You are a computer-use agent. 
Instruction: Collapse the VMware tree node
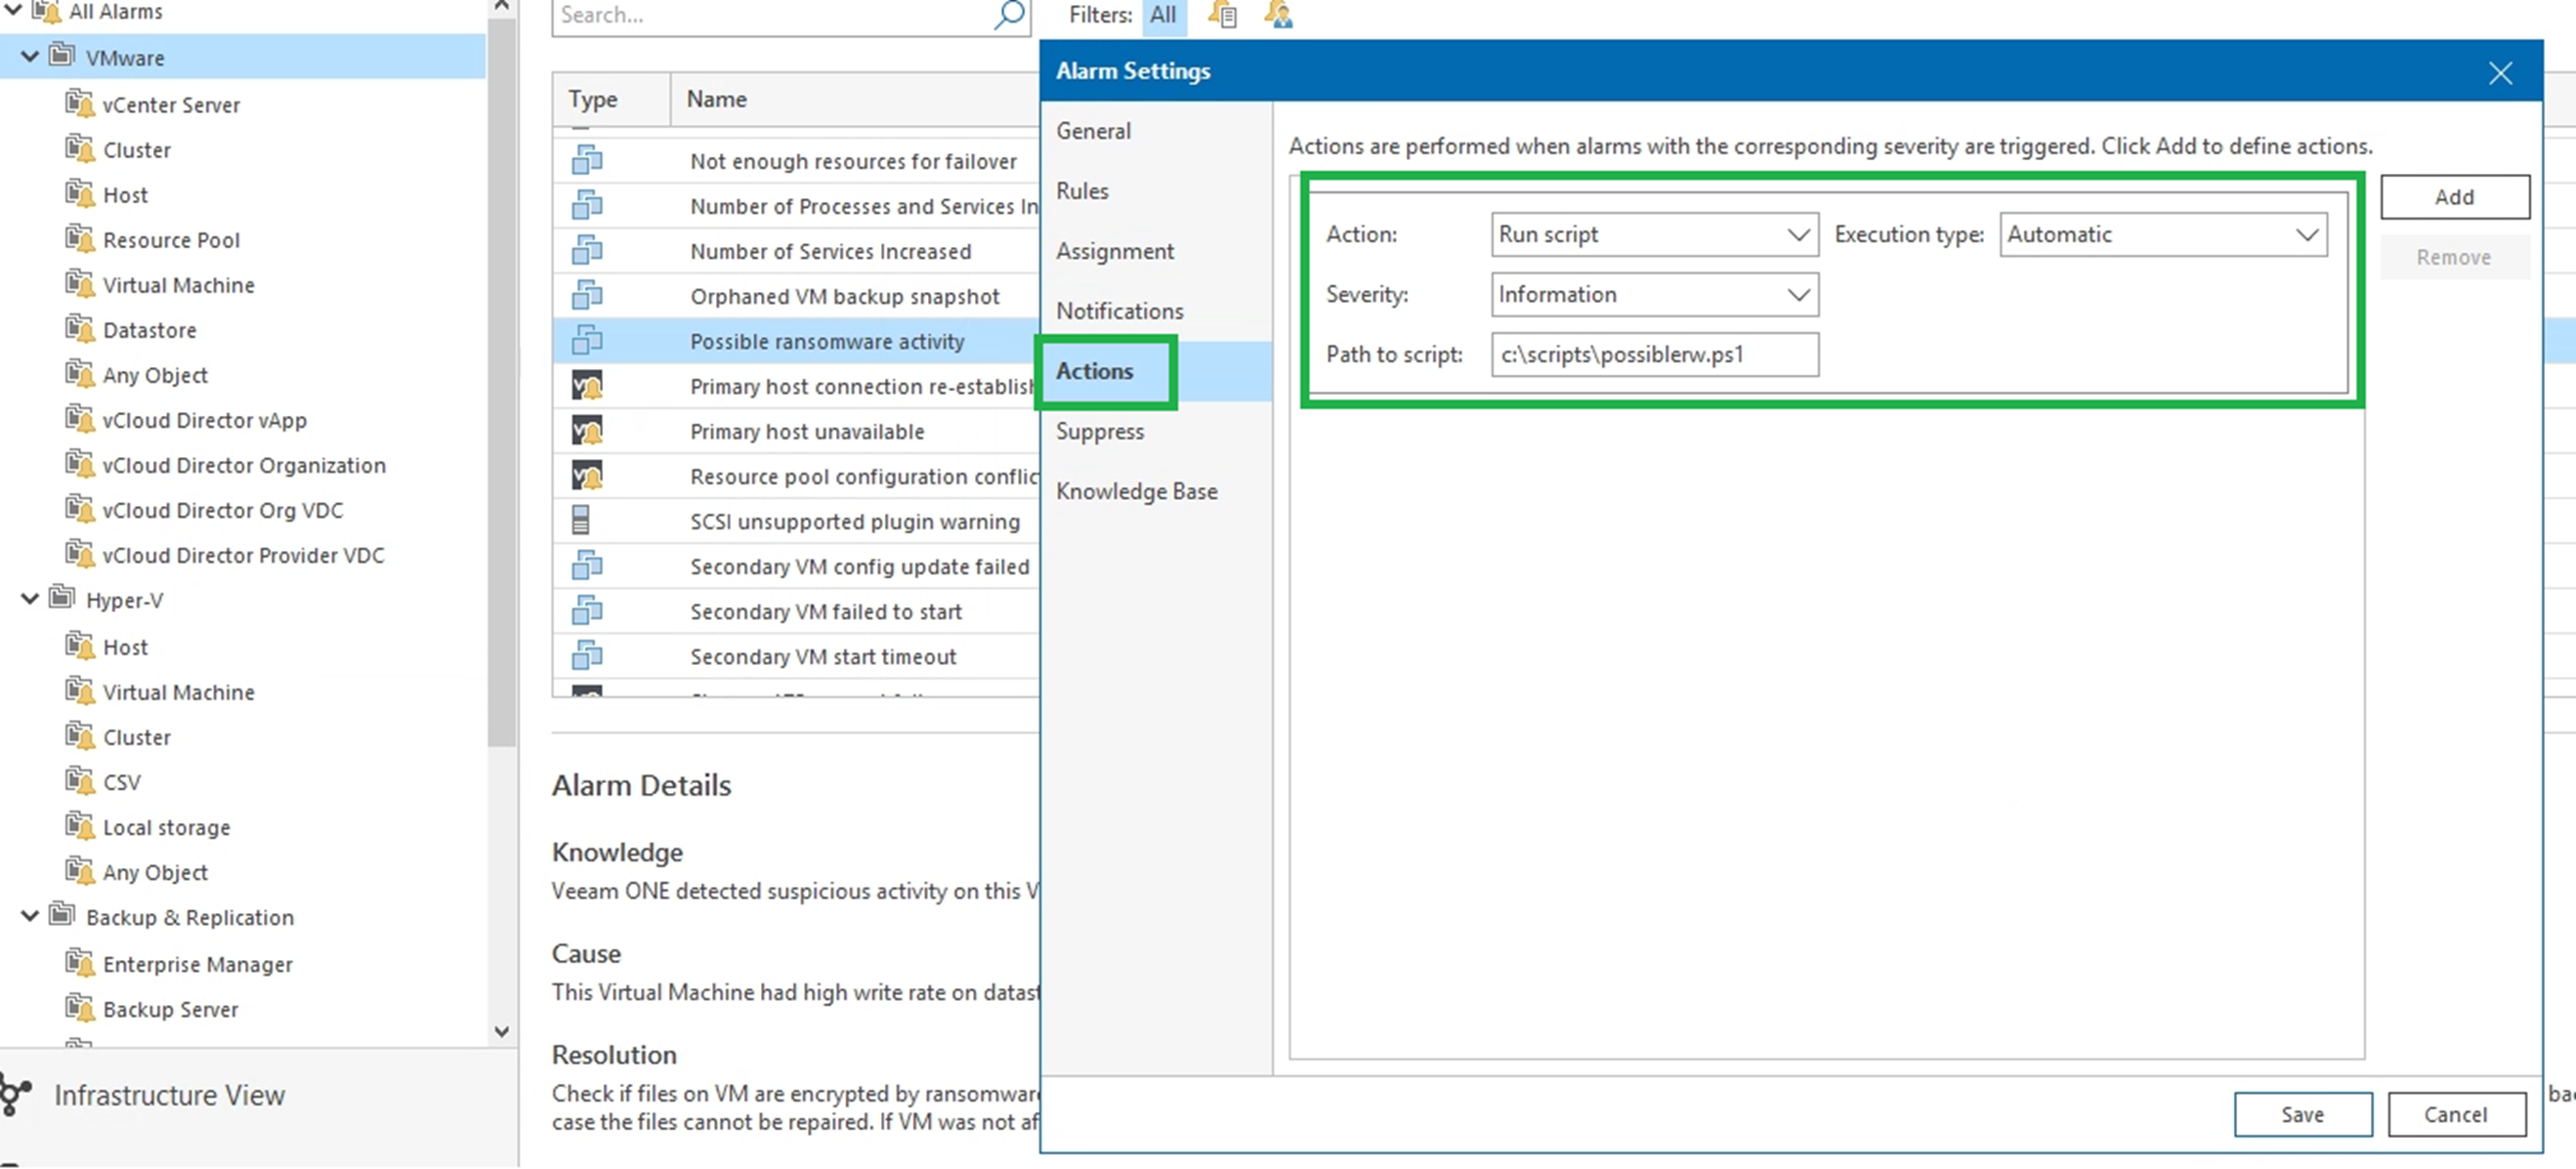[x=30, y=56]
